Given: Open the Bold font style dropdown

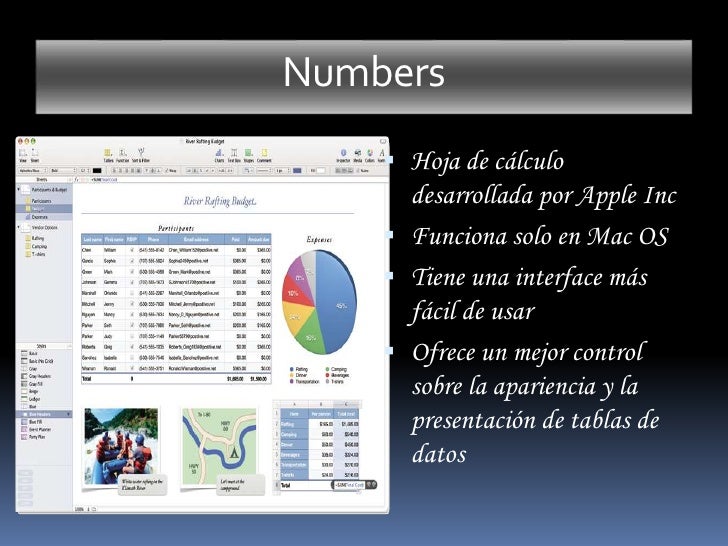Looking at the screenshot, I should pos(63,170).
